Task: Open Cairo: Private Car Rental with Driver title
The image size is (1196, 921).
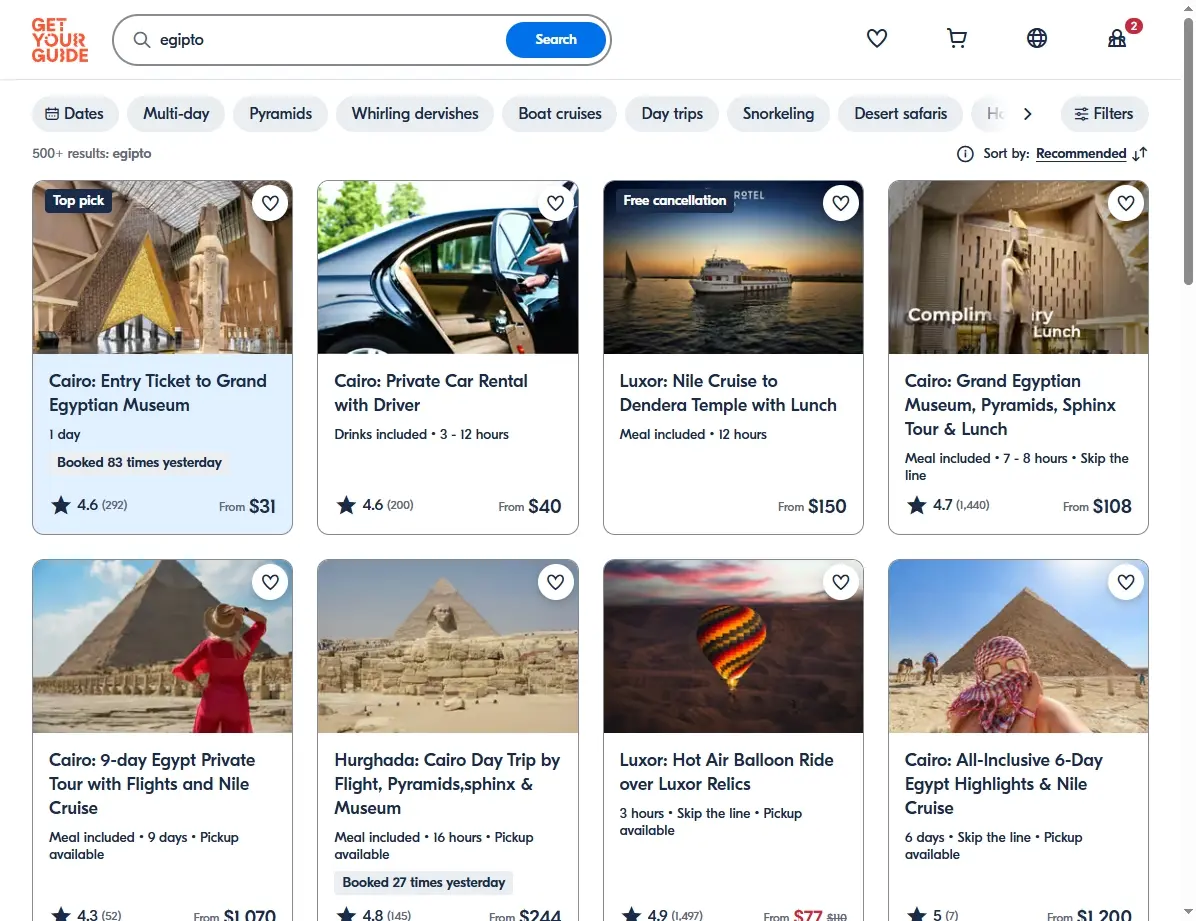Action: click(x=431, y=393)
